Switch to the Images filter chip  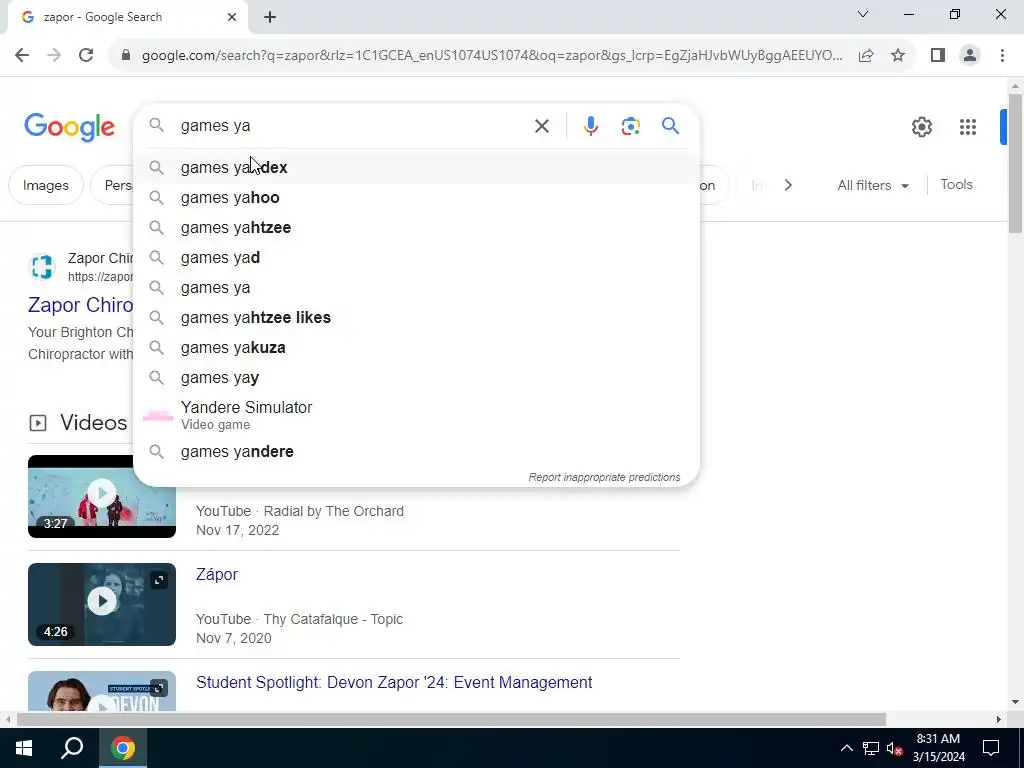point(46,185)
